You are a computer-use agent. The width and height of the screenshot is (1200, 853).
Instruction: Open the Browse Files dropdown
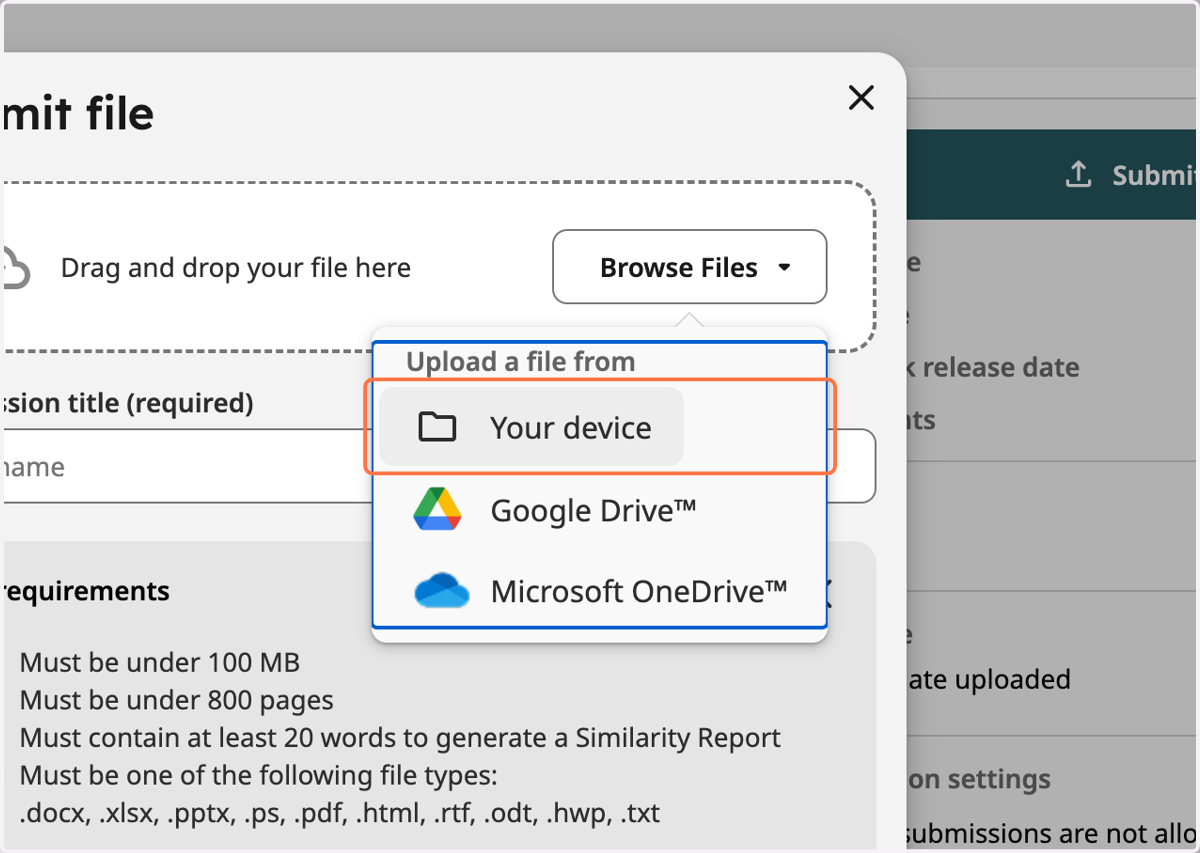pyautogui.click(x=690, y=267)
